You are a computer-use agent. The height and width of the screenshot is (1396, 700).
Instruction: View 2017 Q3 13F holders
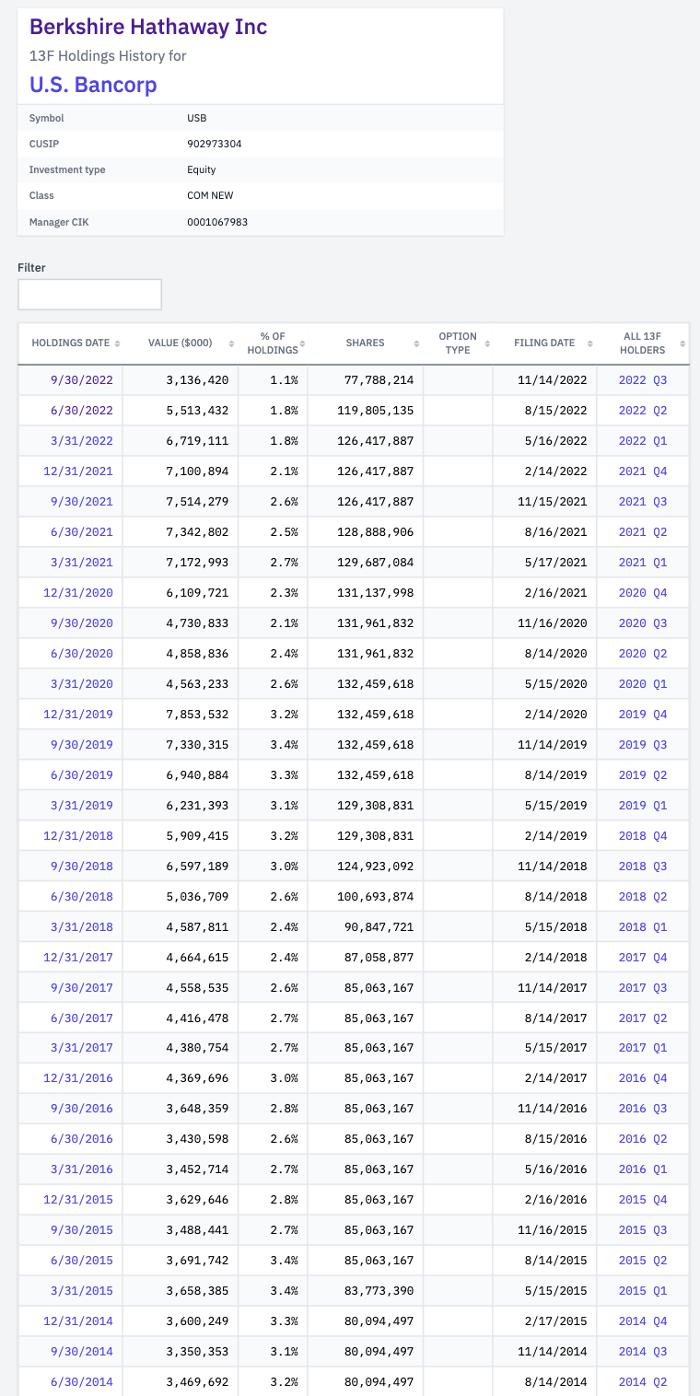click(x=642, y=987)
